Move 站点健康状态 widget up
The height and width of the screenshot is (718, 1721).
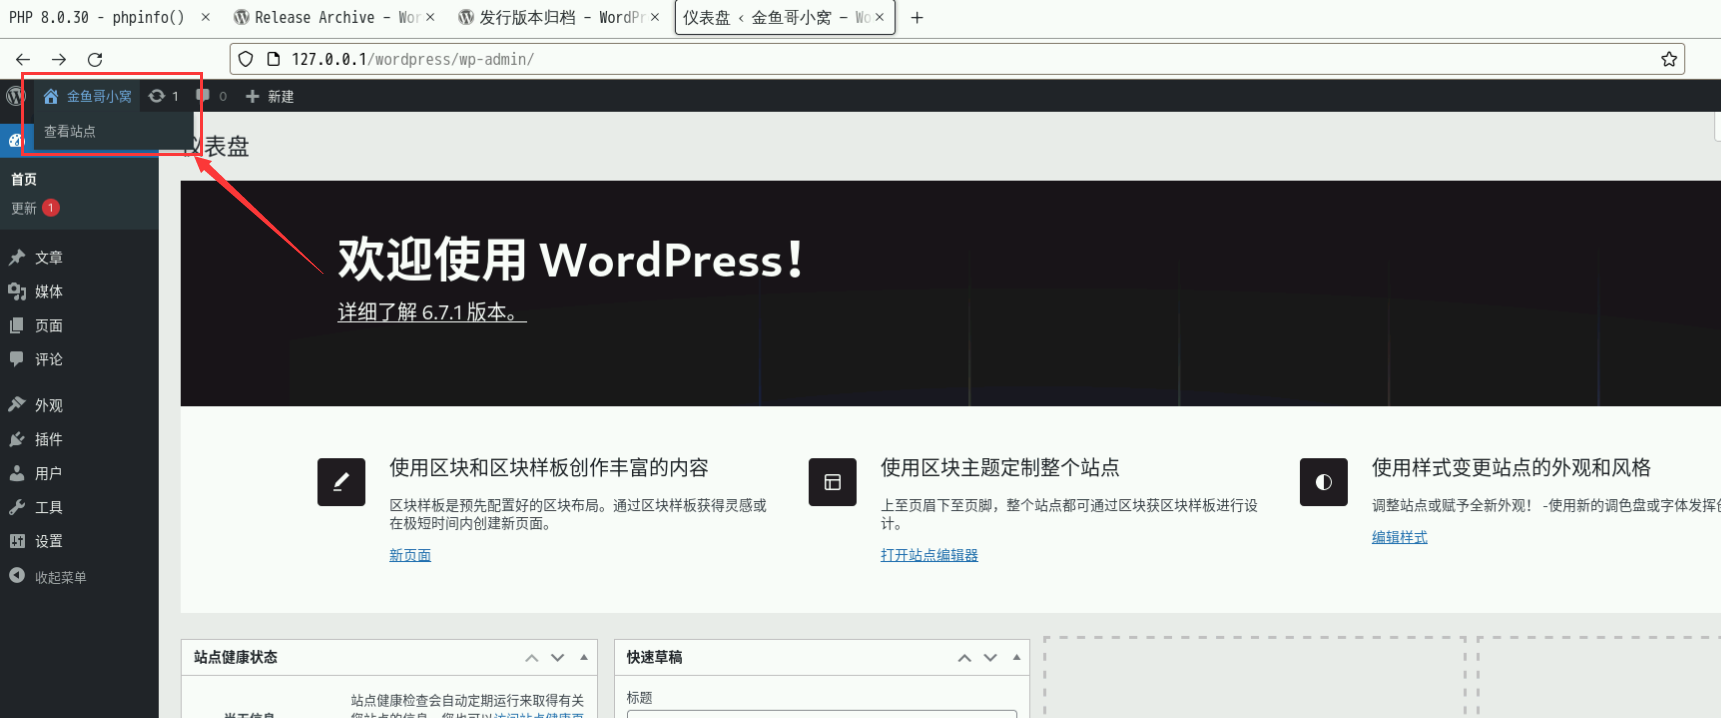532,657
